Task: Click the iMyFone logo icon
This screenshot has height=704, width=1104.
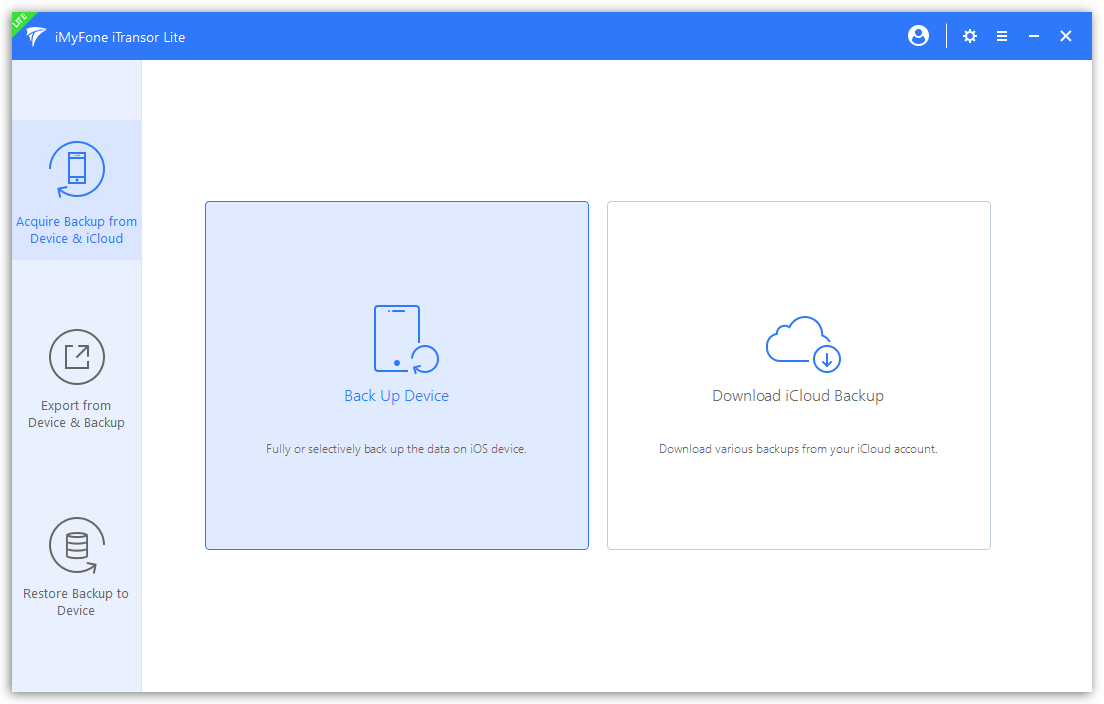Action: [x=35, y=37]
